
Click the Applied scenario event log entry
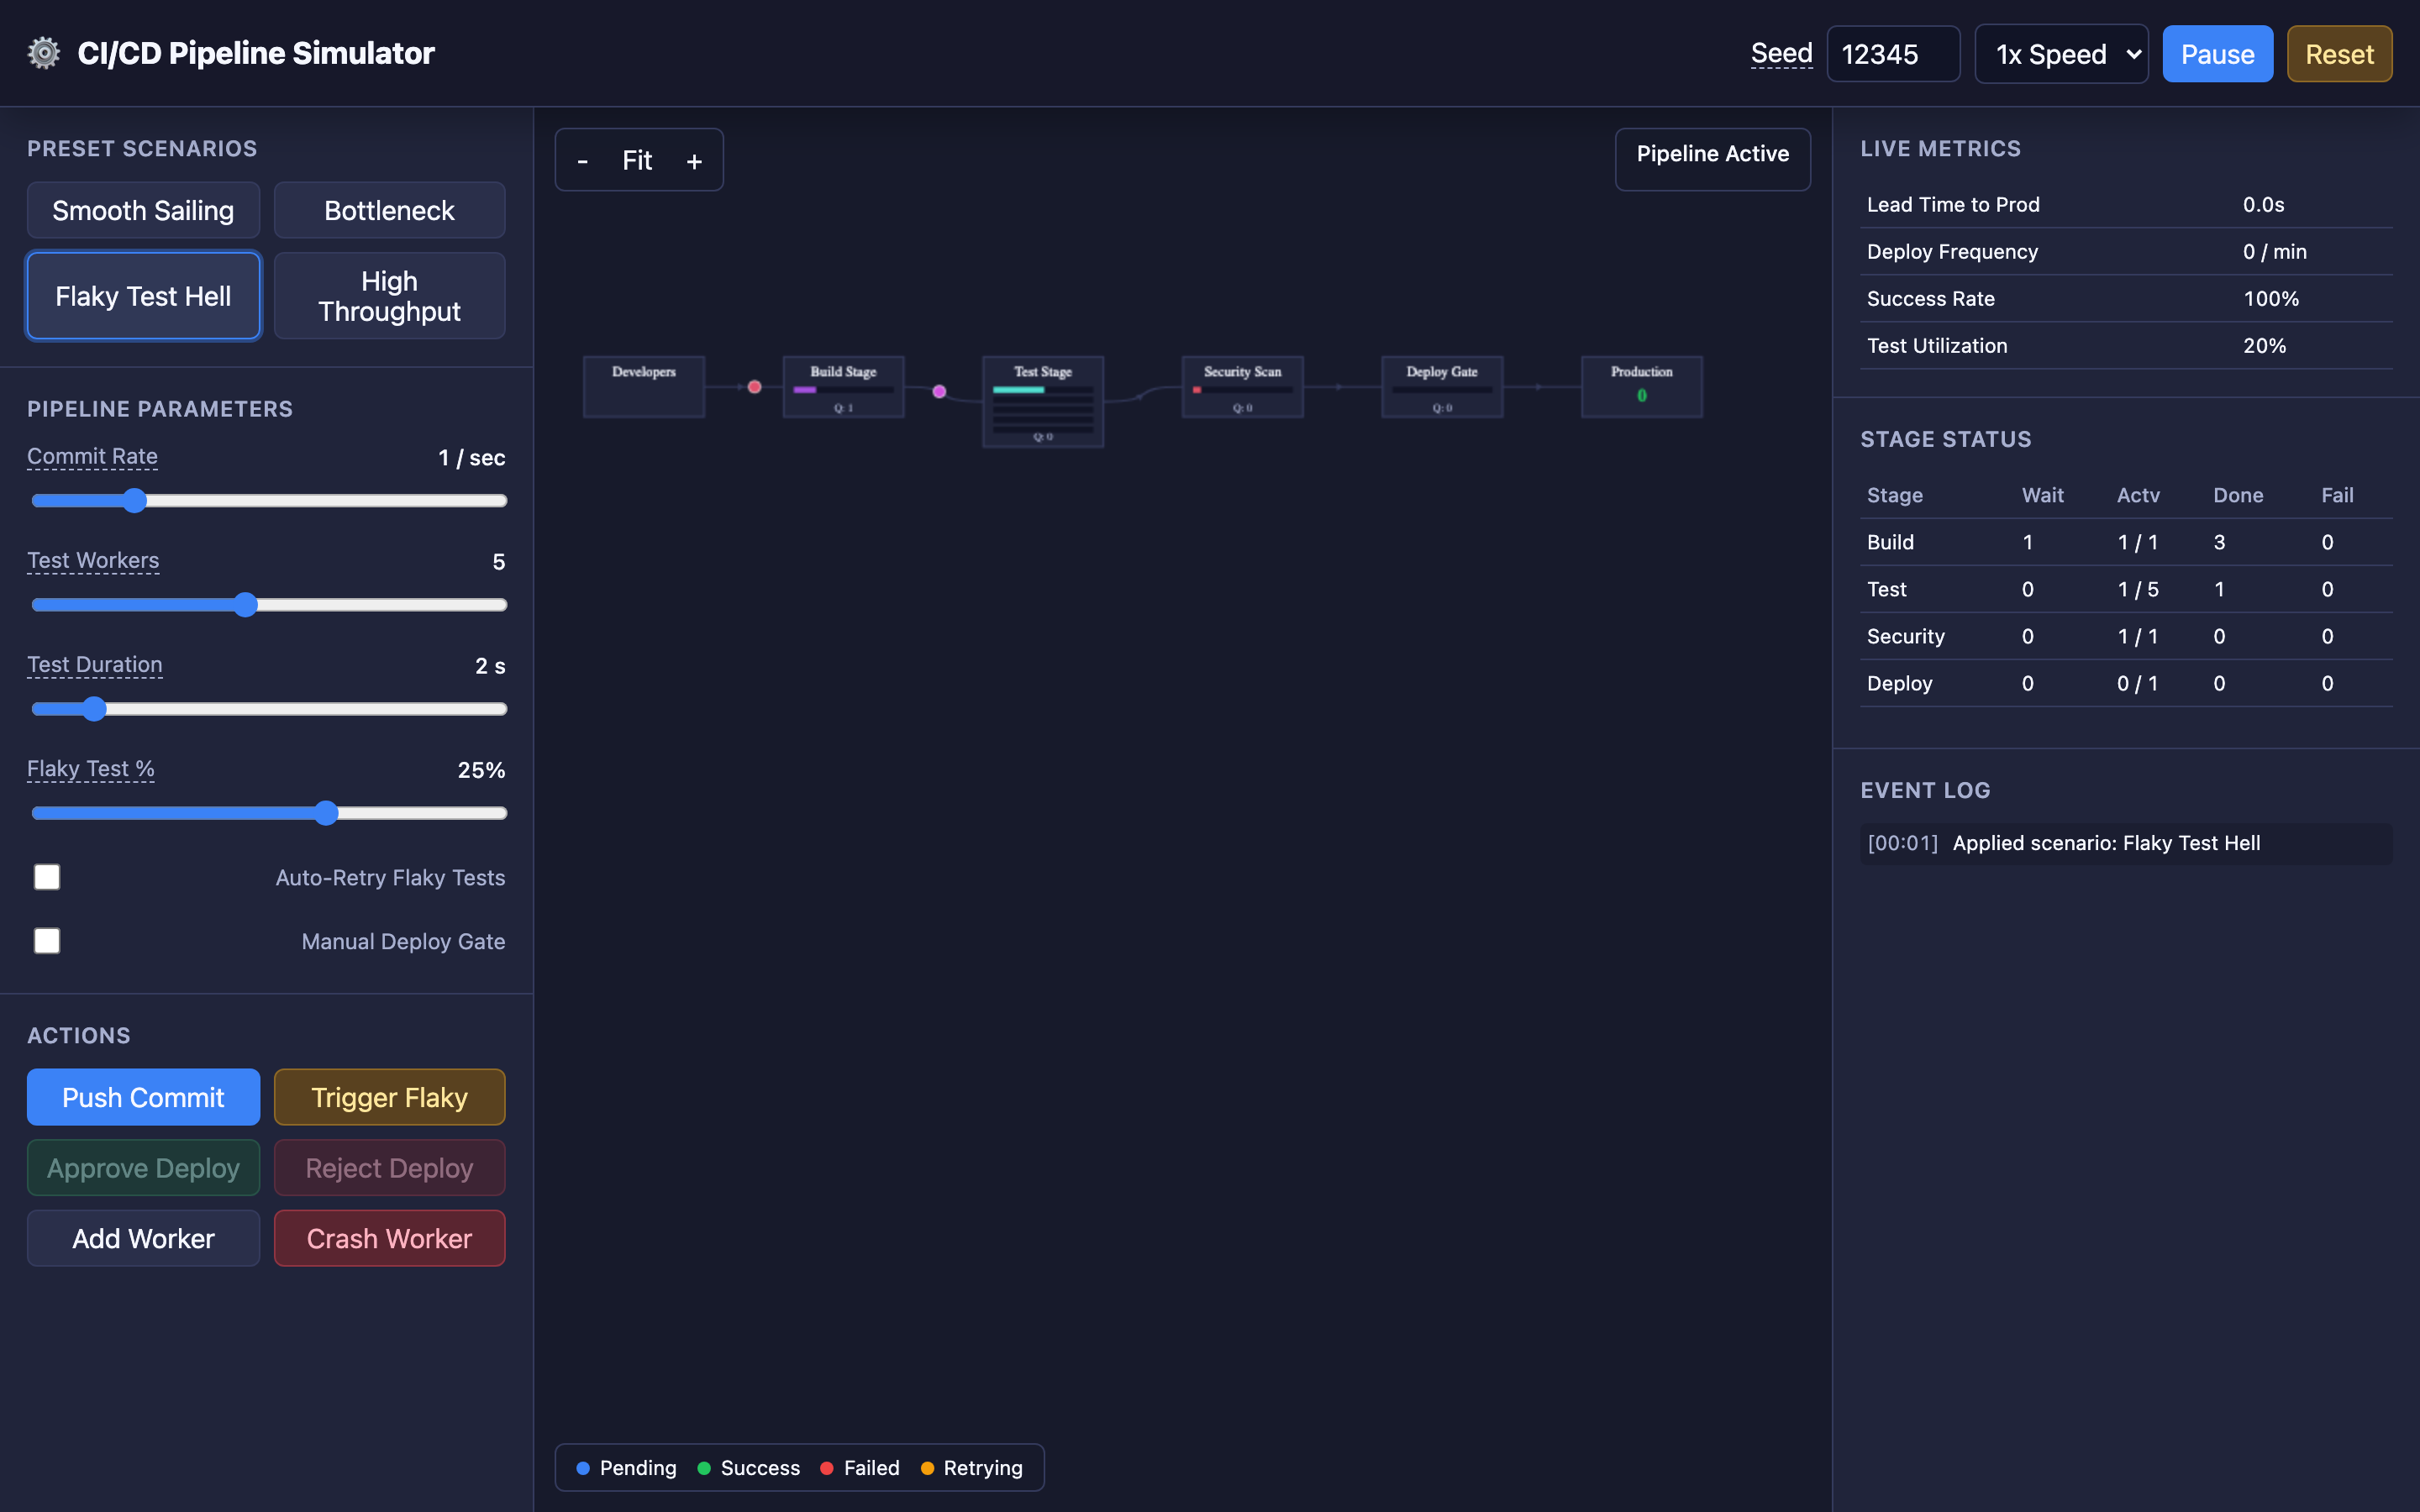tap(2126, 843)
